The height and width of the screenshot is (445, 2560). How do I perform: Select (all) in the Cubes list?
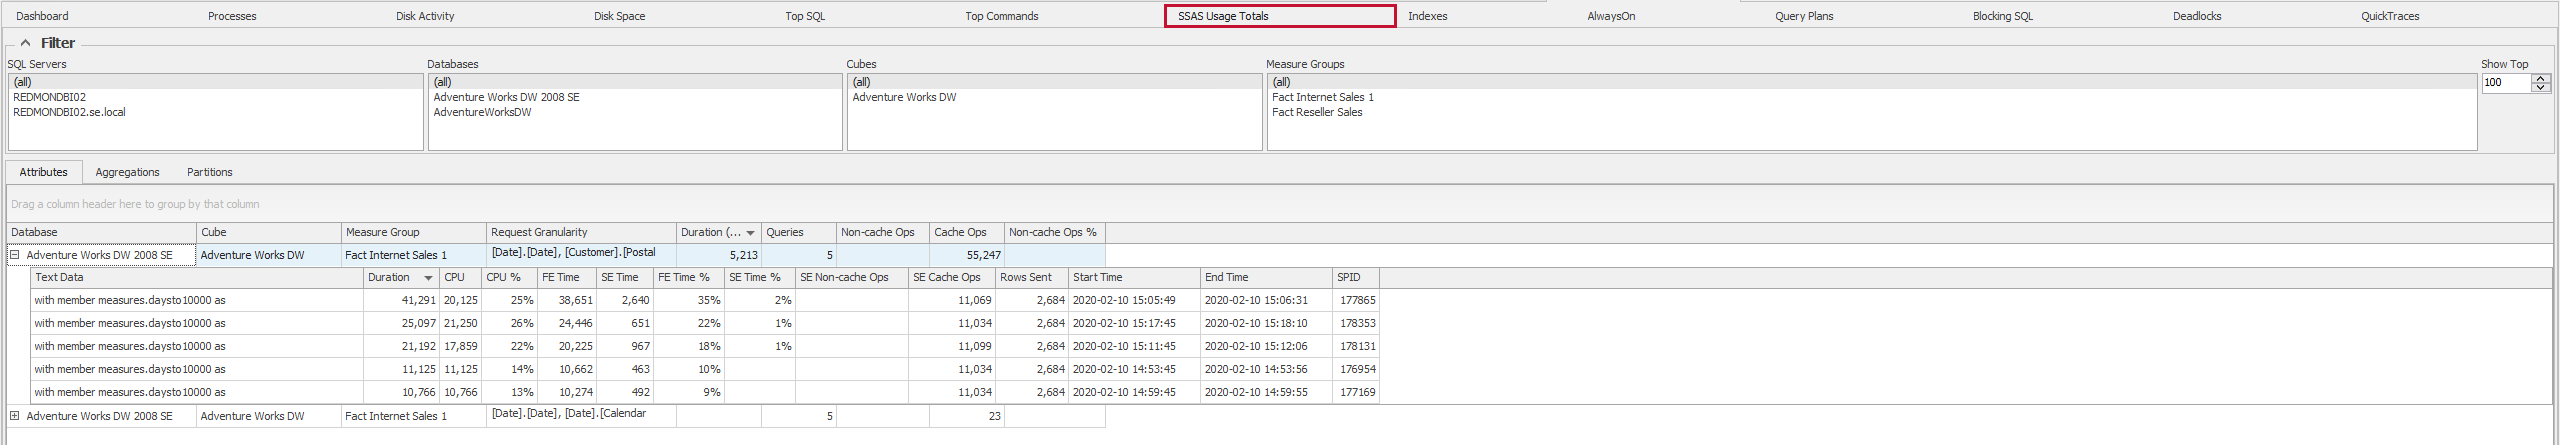(1054, 82)
